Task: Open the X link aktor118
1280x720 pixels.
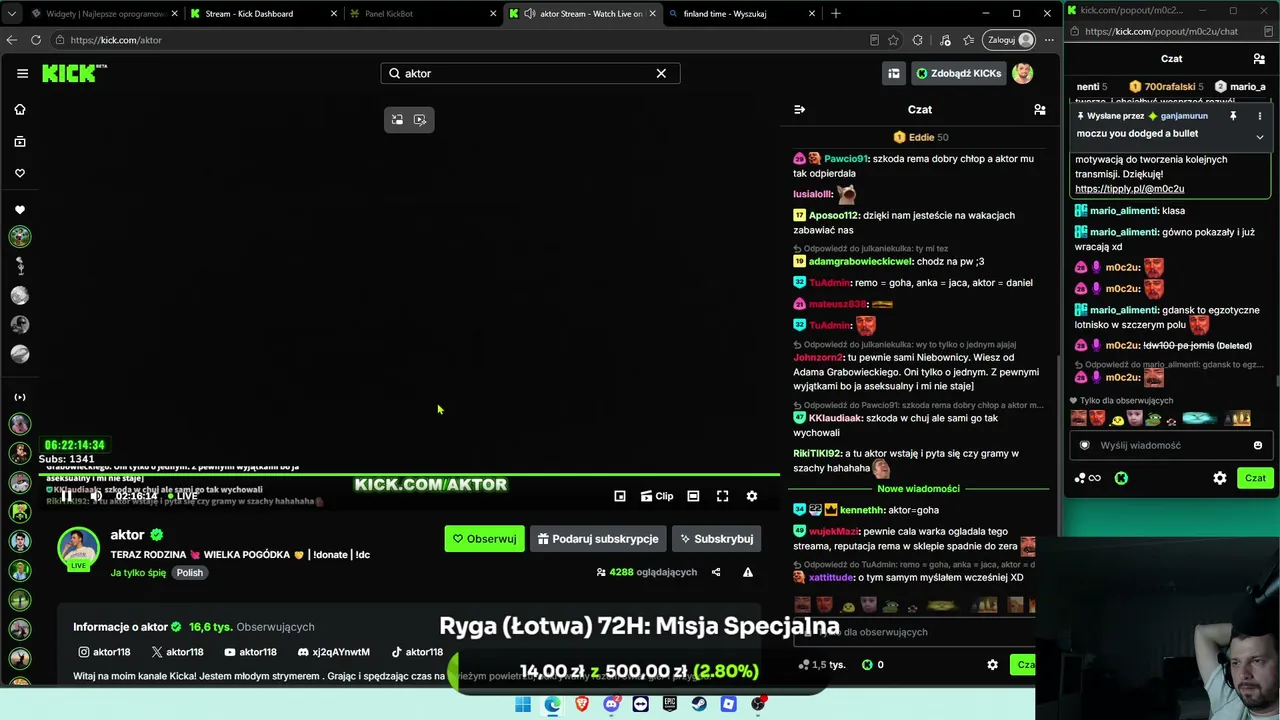Action: 178,652
